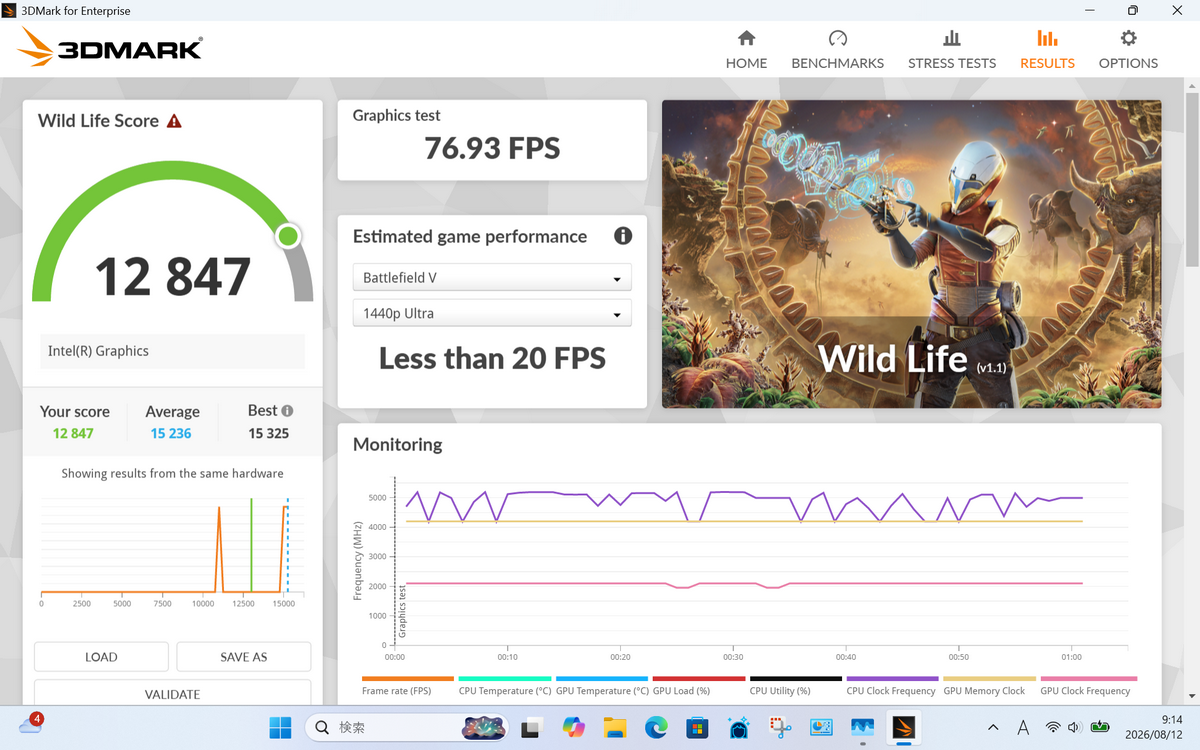Open the HOME tab
Screen dimensions: 1200x750
coord(746,50)
